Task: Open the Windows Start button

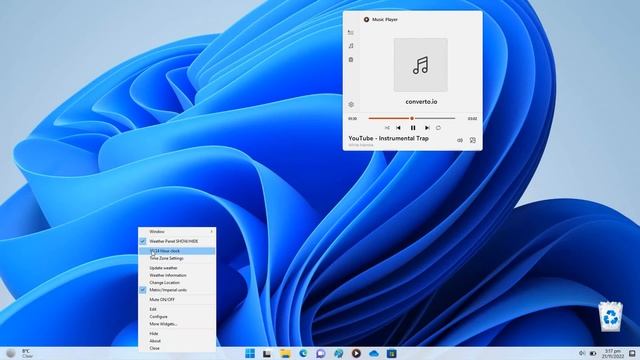Action: click(x=250, y=353)
